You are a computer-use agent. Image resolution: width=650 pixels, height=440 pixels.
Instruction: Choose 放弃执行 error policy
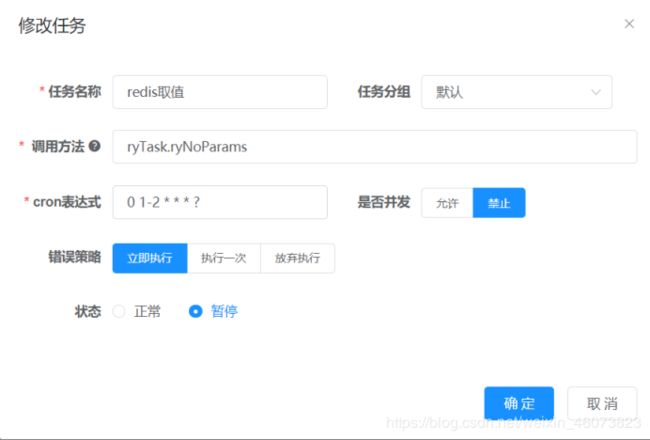pos(297,258)
